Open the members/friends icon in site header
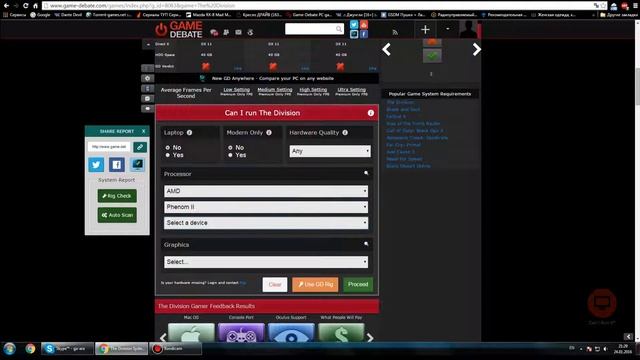This screenshot has height=360, width=640. (x=226, y=32)
